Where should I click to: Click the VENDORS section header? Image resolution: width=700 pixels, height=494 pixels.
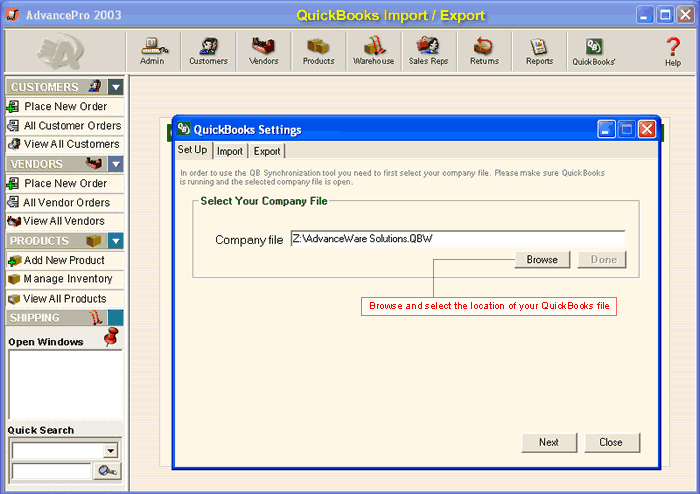point(57,164)
